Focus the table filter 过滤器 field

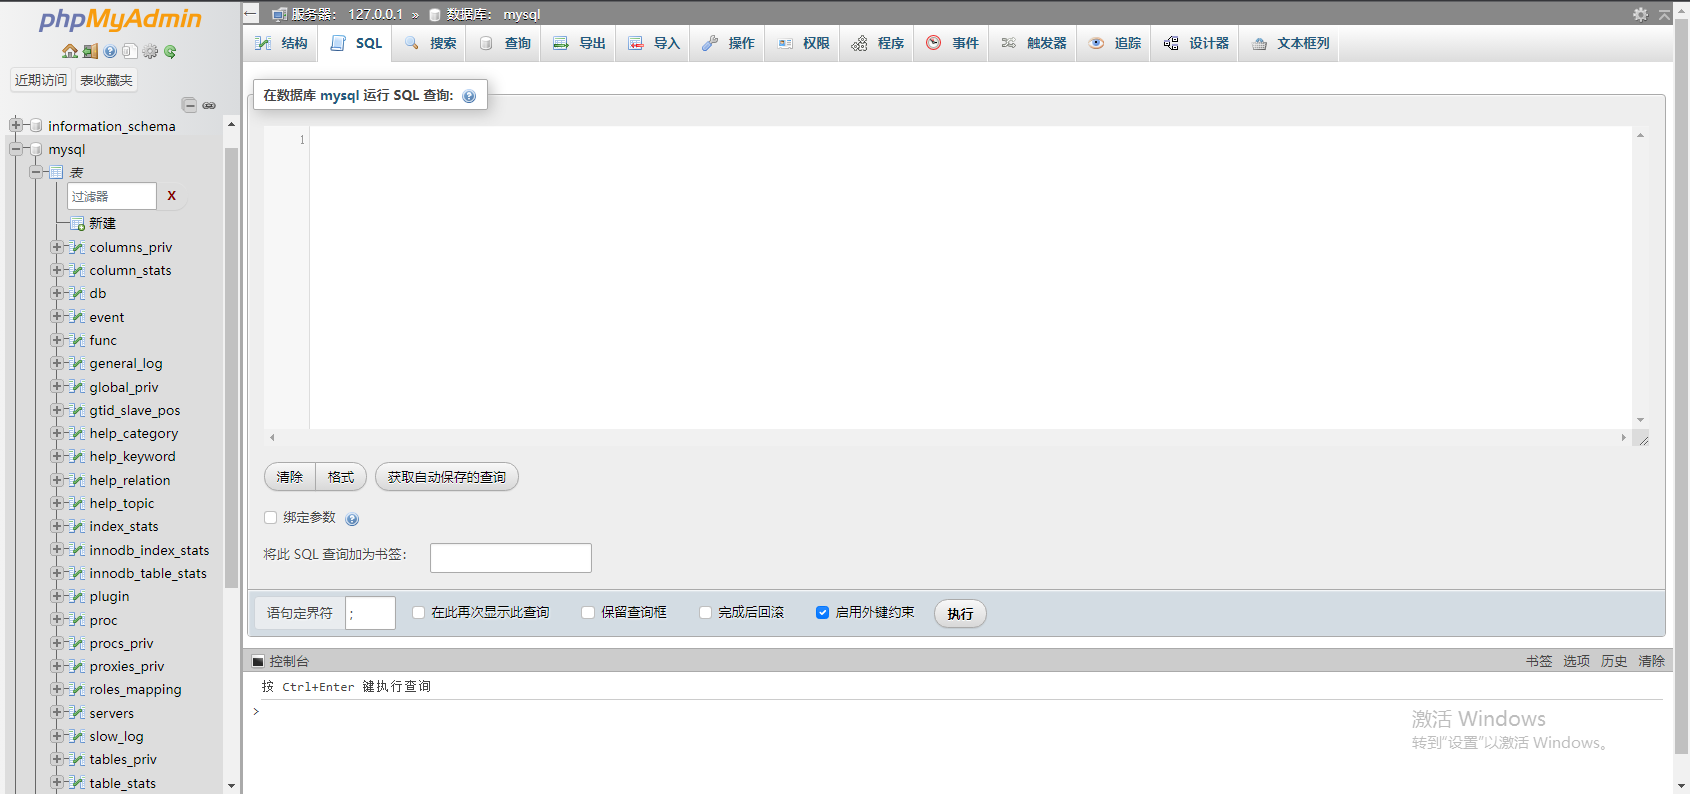(112, 196)
